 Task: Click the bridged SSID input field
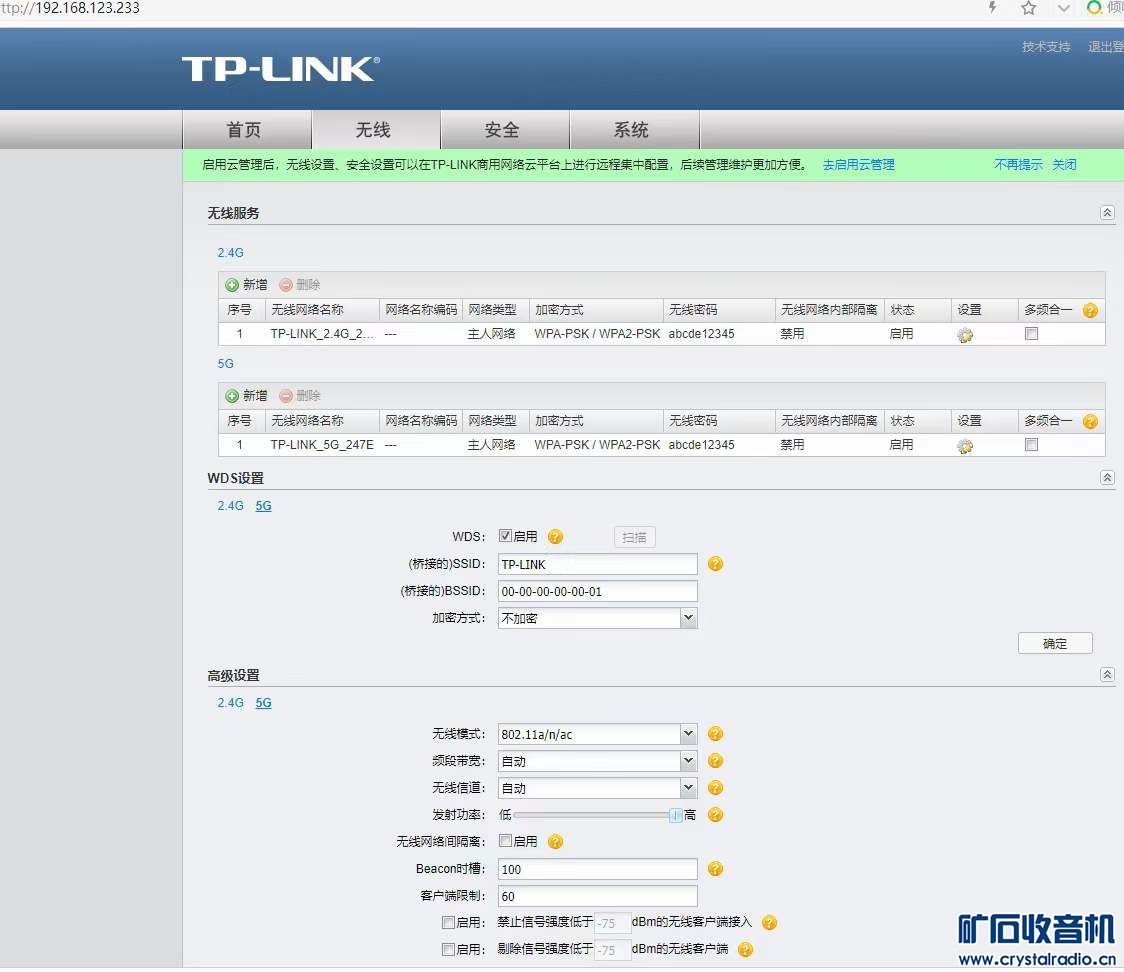click(x=597, y=564)
